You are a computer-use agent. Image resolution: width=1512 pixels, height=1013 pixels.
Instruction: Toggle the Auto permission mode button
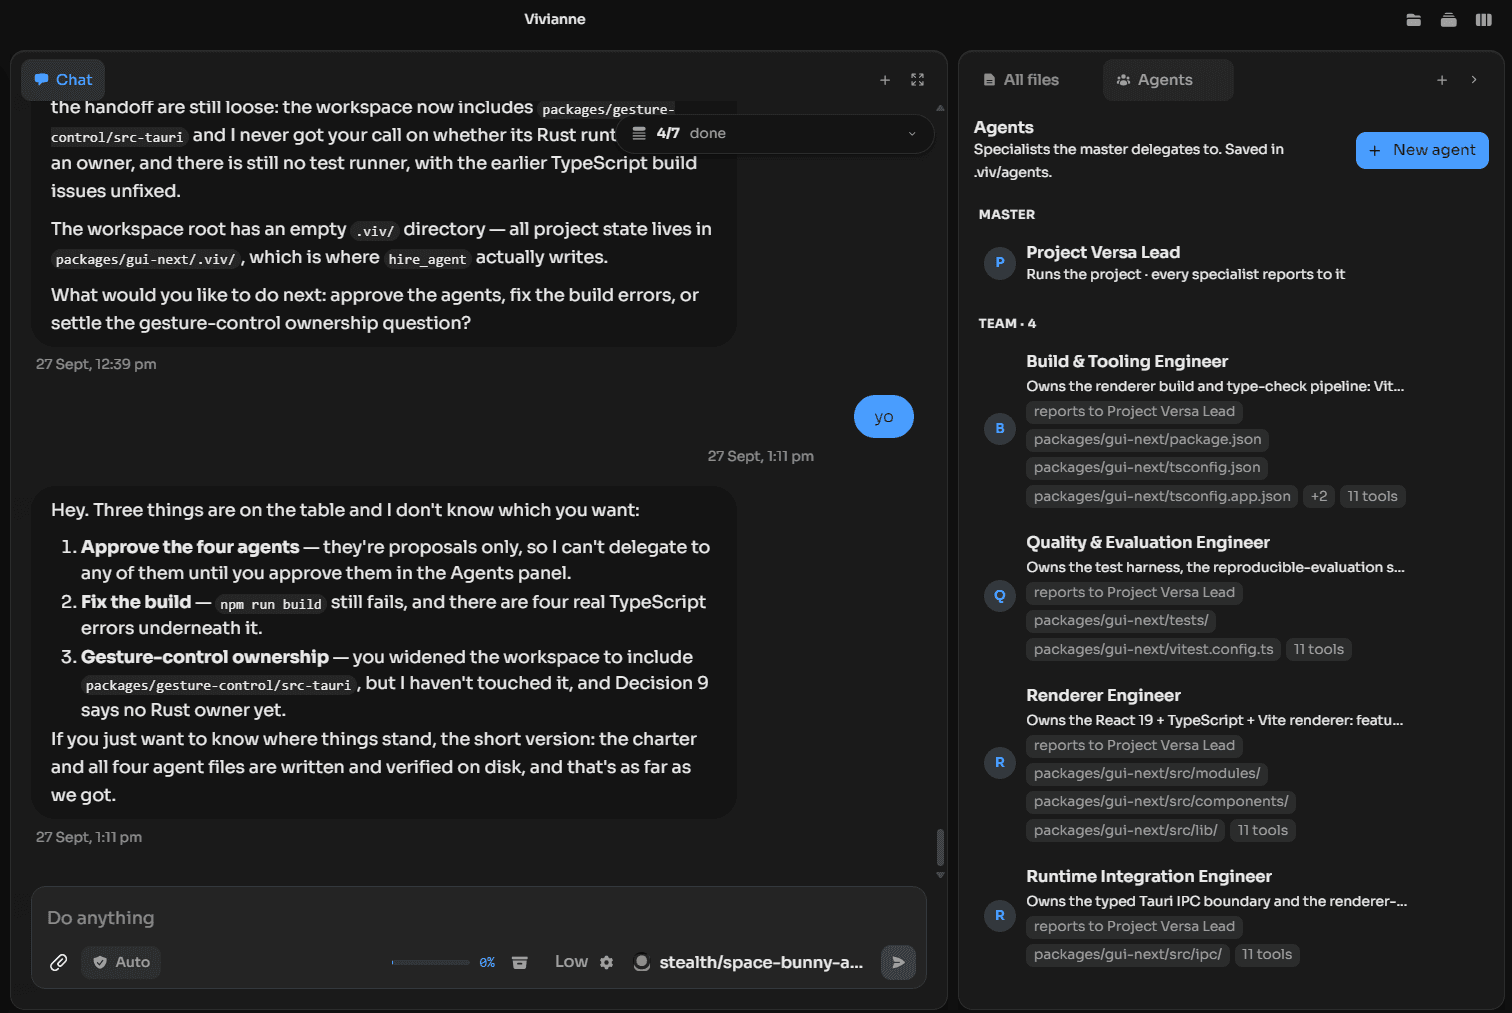121,962
